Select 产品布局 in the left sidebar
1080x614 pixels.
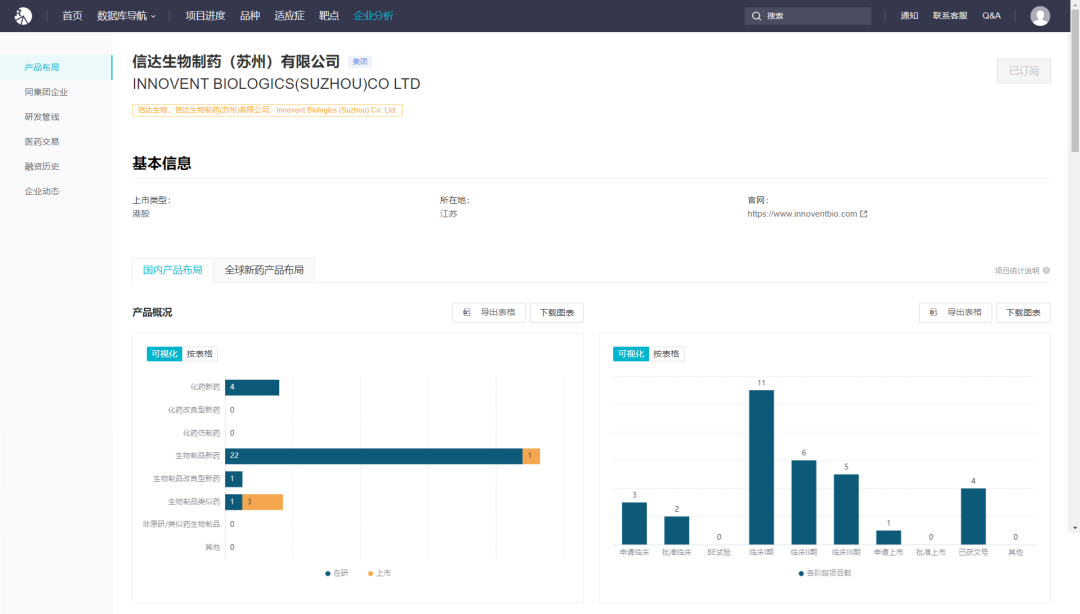point(56,68)
